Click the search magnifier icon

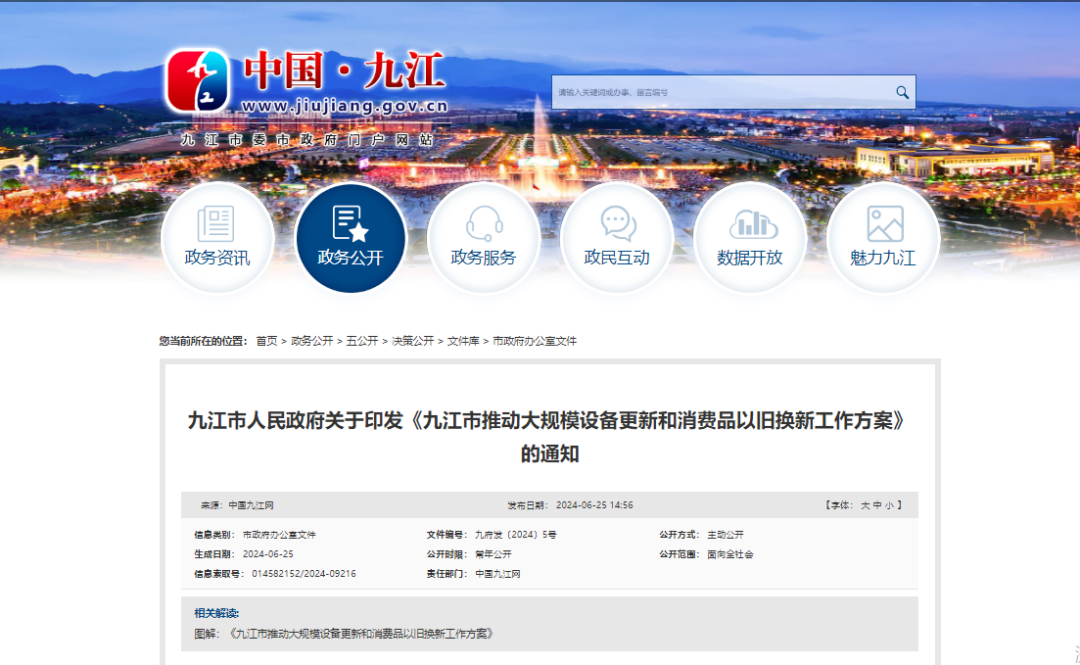click(902, 92)
